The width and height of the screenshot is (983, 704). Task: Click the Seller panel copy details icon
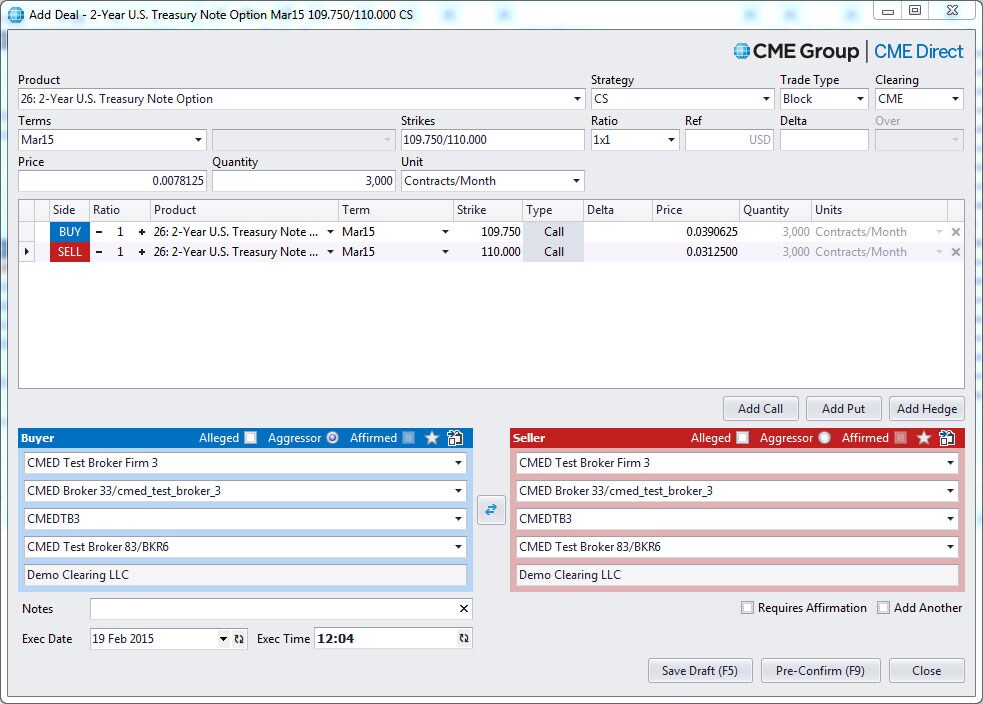(947, 438)
